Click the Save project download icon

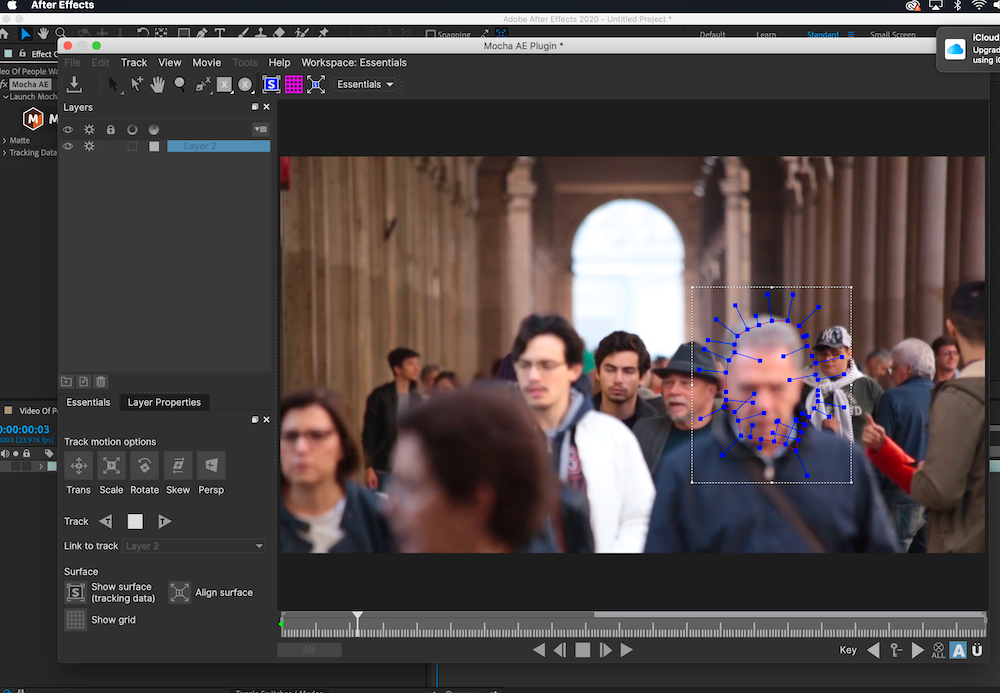(x=74, y=85)
